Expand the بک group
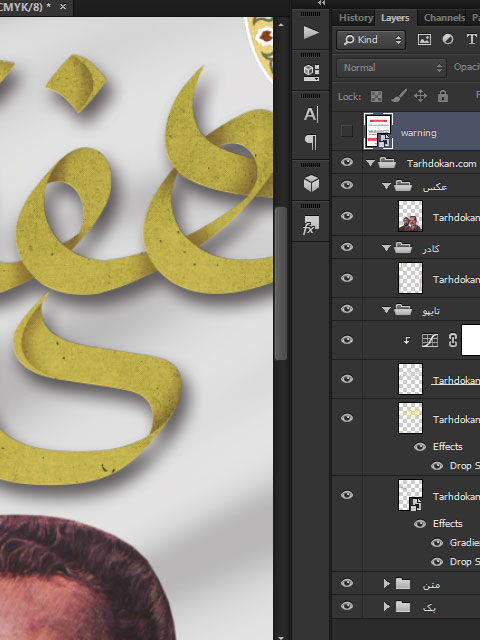 click(387, 607)
